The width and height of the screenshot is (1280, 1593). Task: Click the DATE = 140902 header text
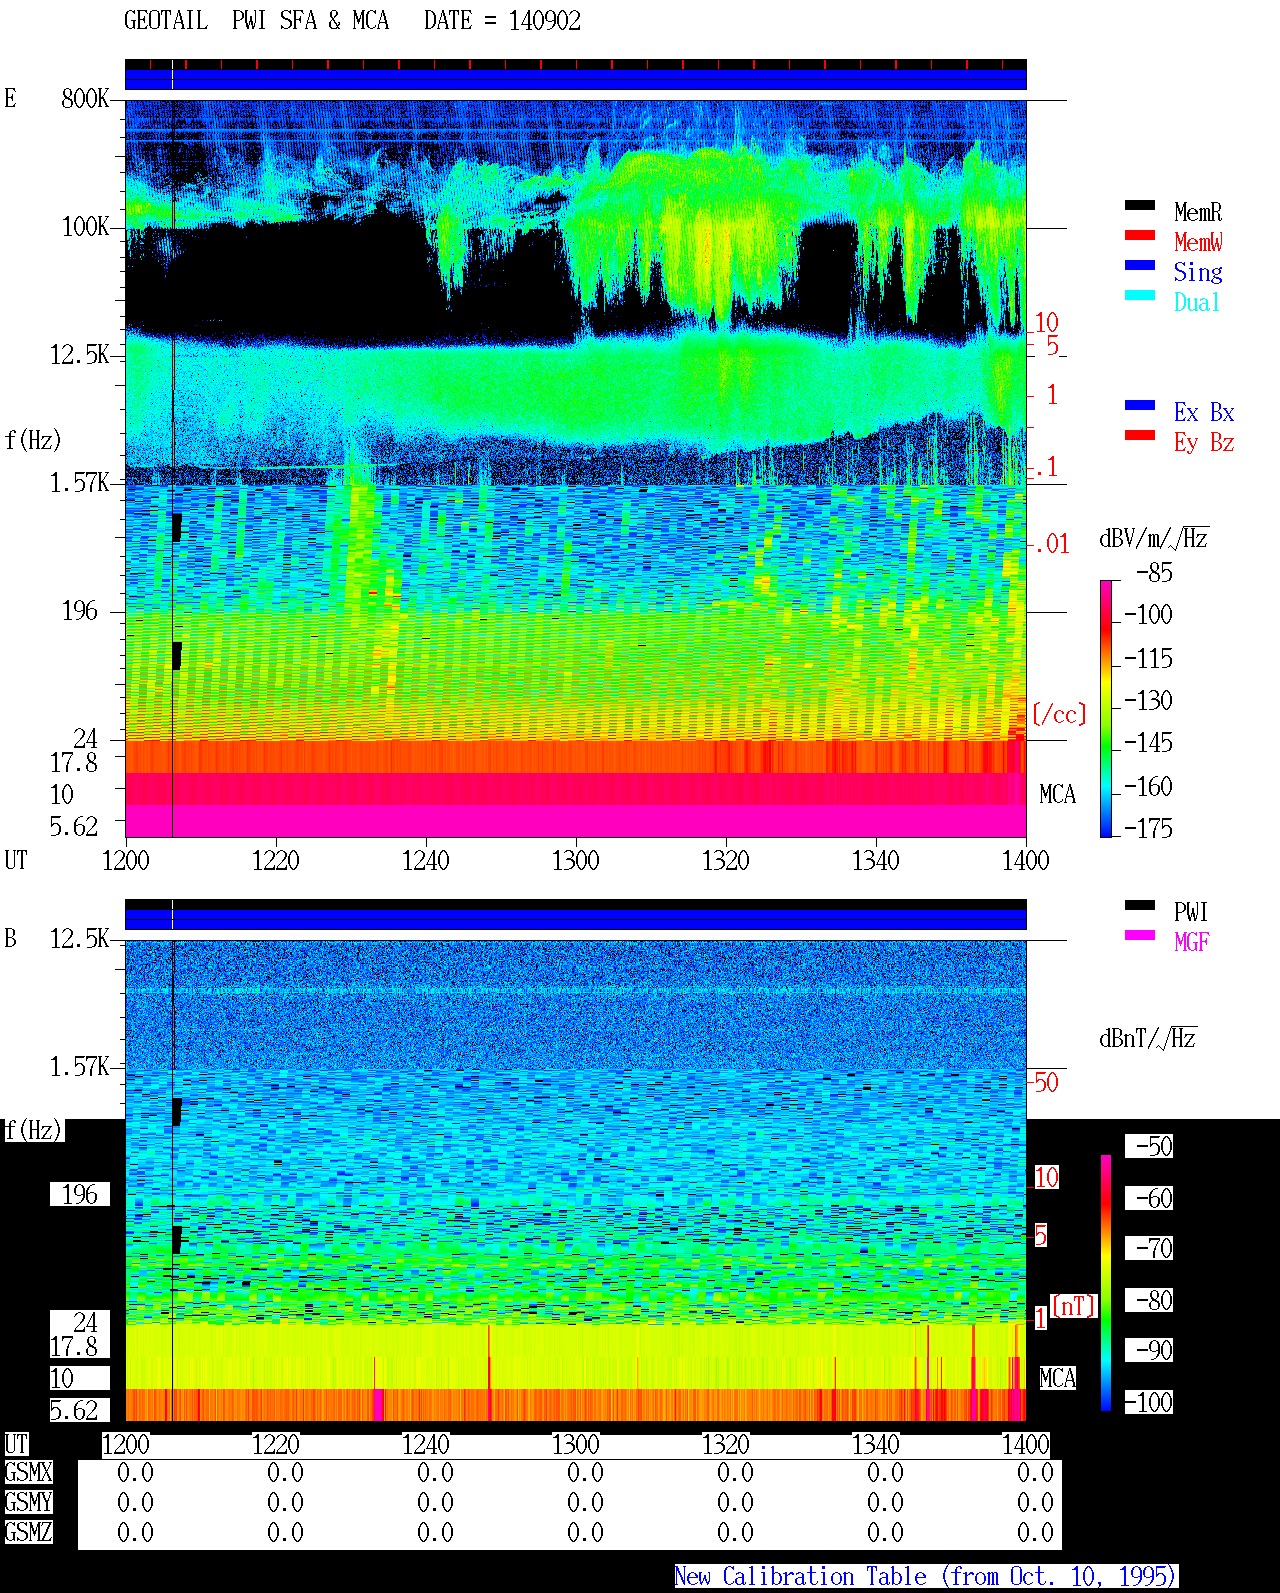[x=502, y=21]
